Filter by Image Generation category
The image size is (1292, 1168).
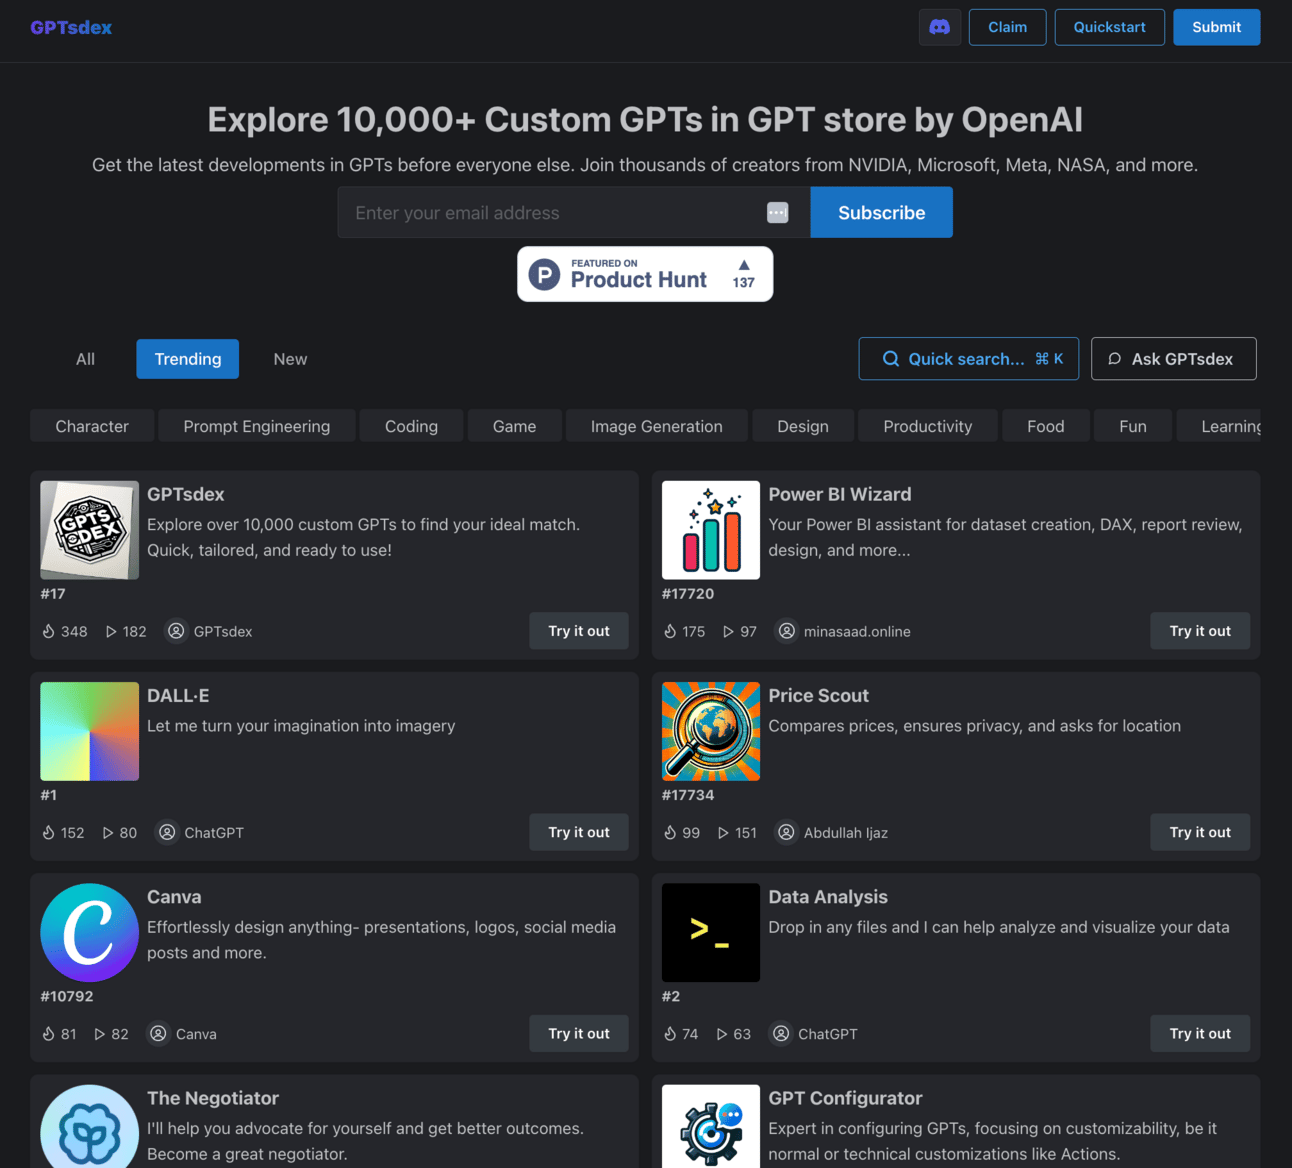tap(657, 426)
